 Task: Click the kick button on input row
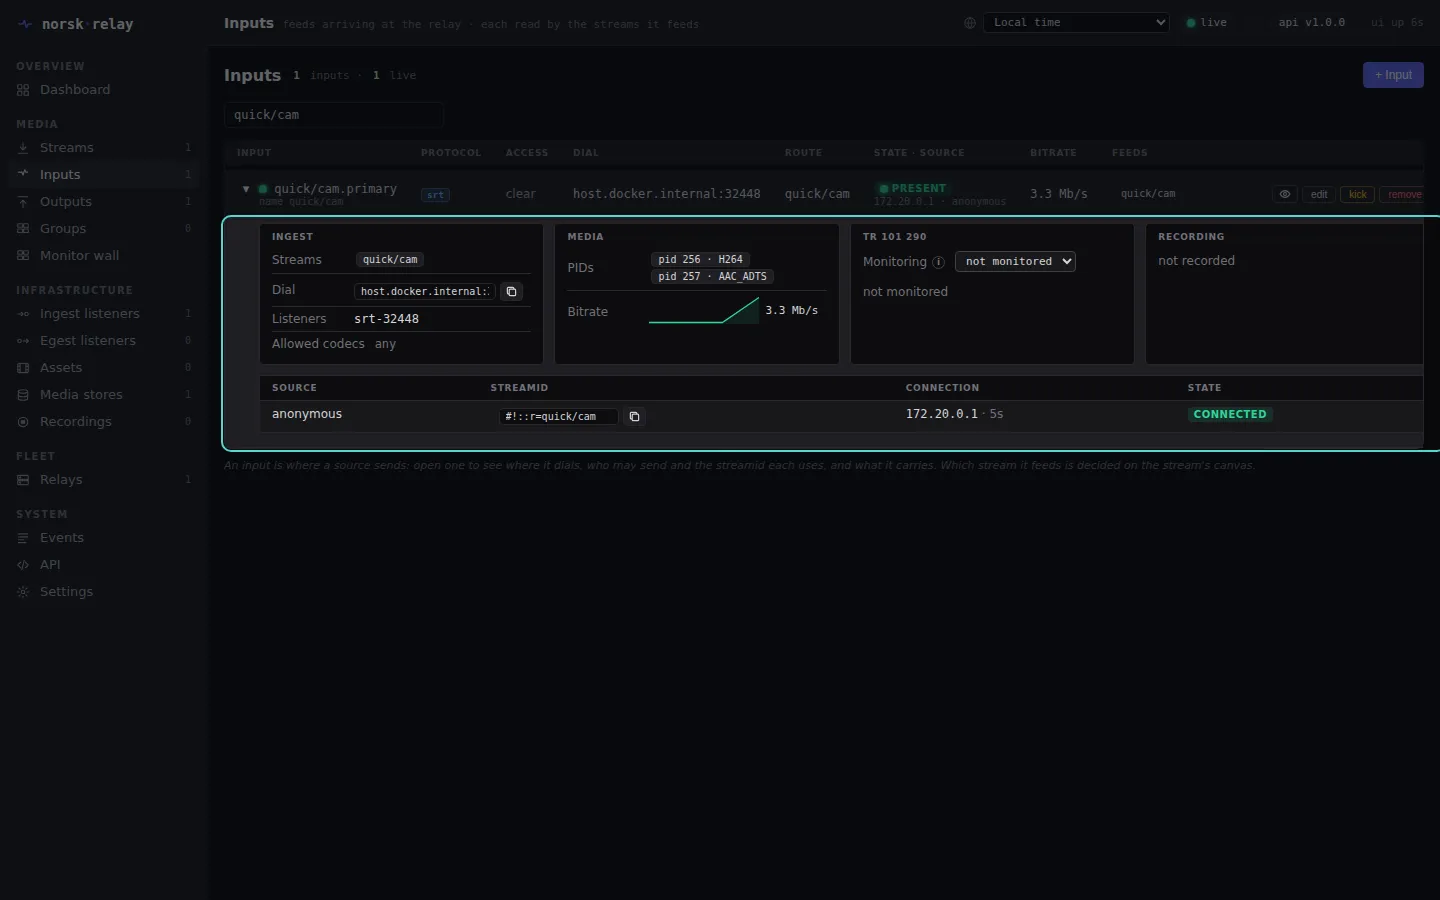(1357, 194)
